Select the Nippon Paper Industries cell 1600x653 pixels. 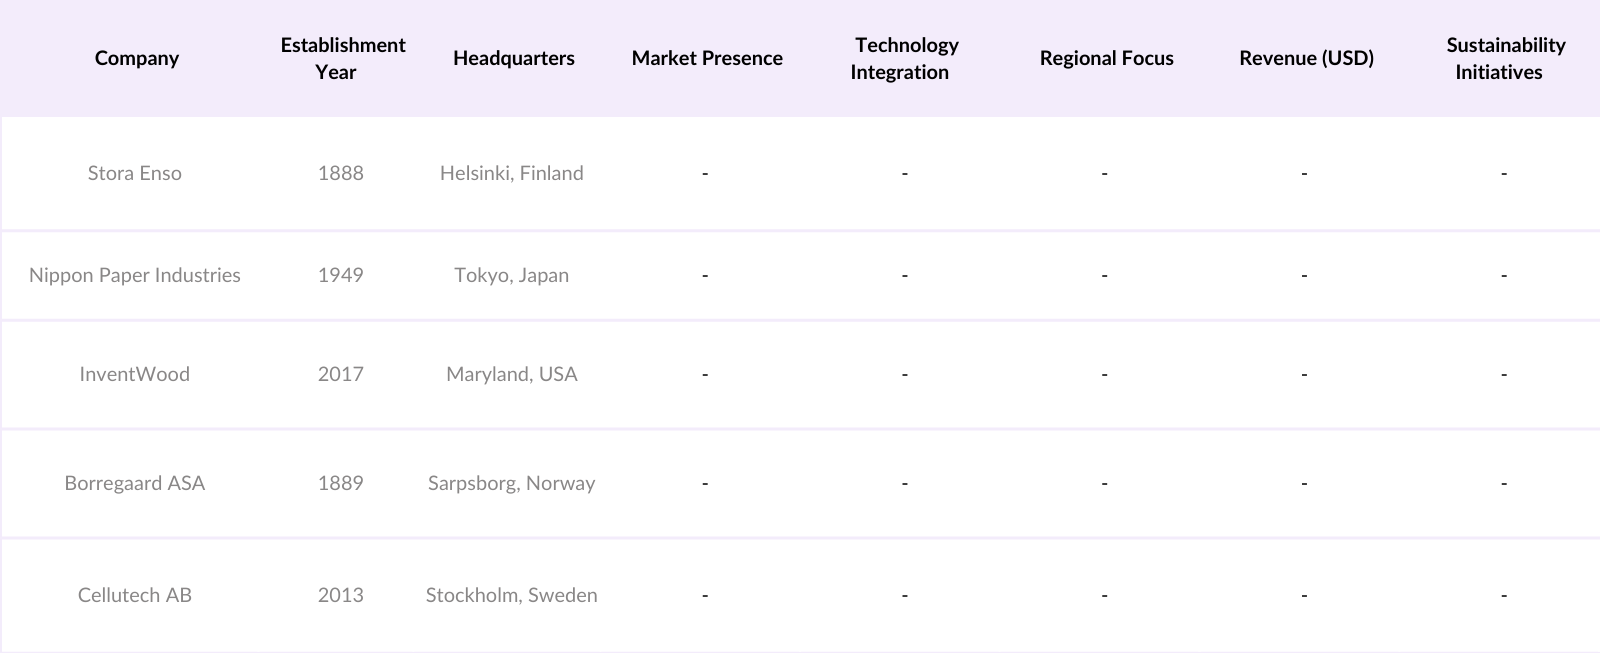[135, 275]
